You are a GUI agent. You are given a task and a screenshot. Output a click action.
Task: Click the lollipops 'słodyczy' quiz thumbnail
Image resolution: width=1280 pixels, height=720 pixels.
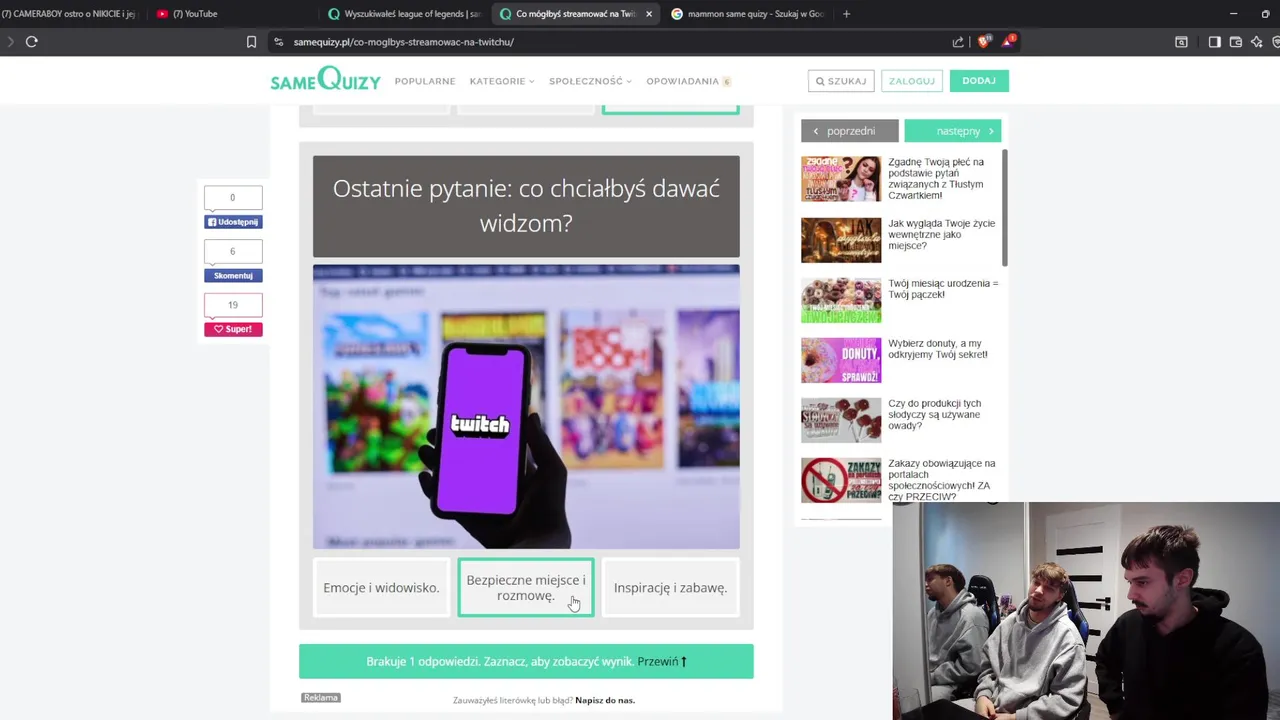(841, 420)
